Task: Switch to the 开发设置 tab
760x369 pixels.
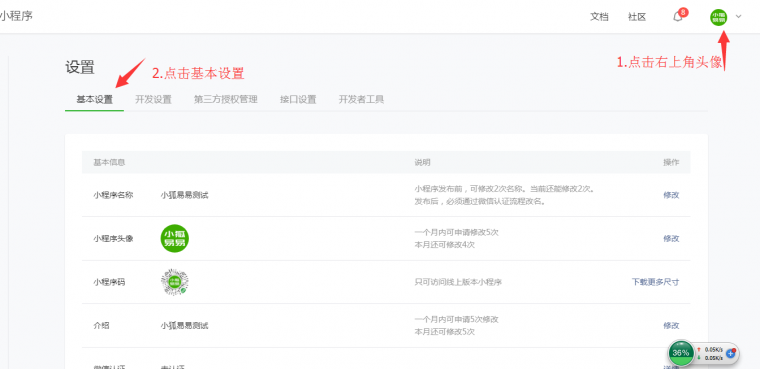Action: click(x=153, y=99)
